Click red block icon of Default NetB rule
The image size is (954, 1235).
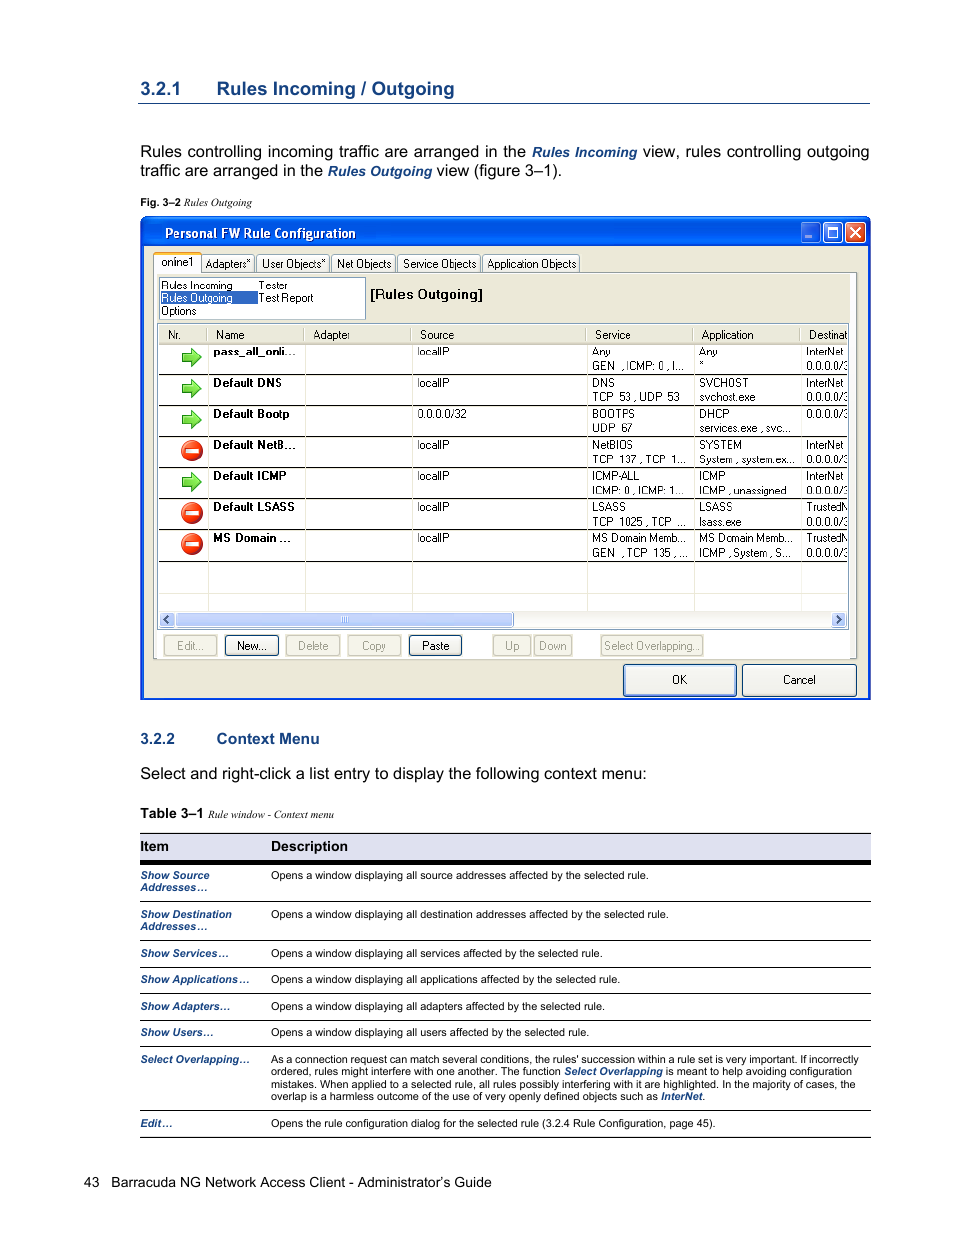(x=192, y=451)
